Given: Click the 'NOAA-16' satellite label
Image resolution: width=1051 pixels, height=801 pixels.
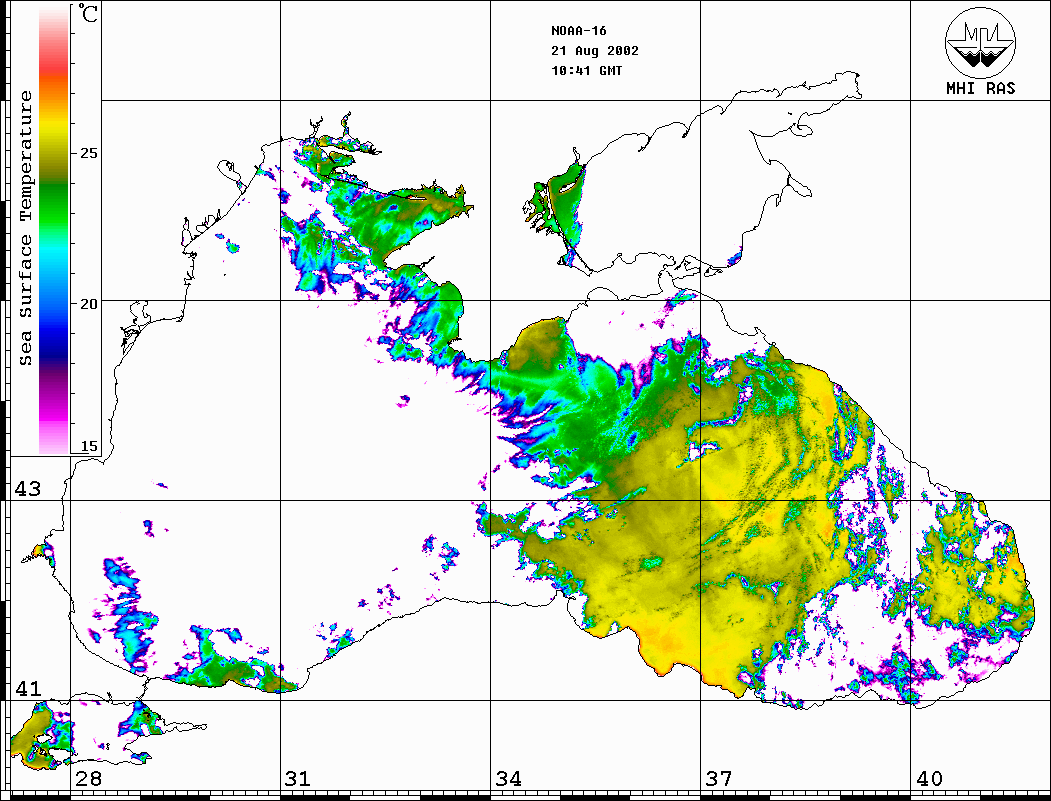Looking at the screenshot, I should [578, 31].
